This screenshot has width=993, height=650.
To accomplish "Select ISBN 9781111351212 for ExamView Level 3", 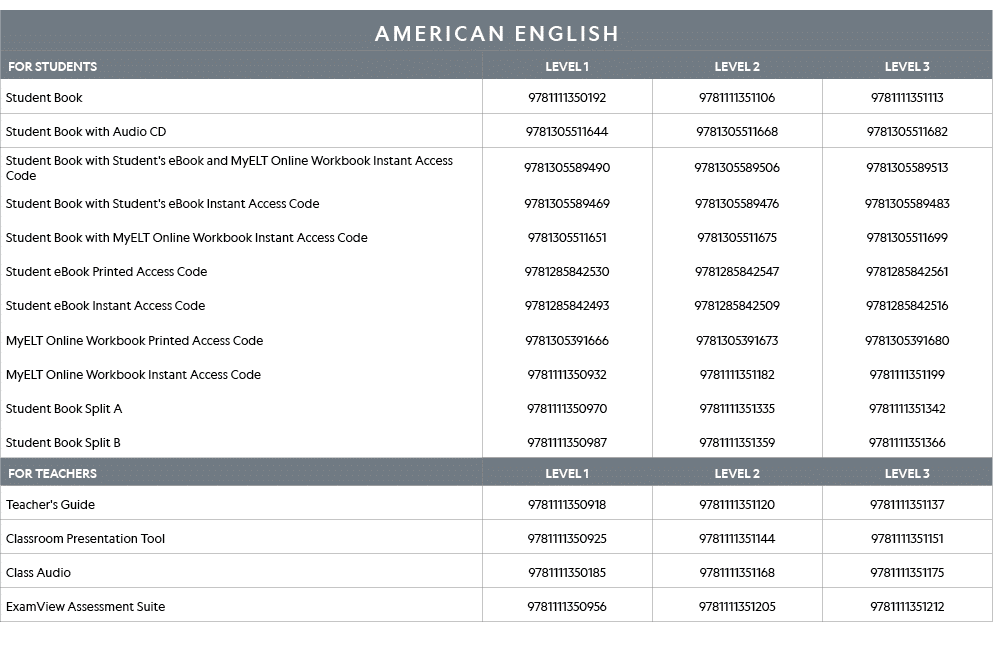I will pos(907,607).
